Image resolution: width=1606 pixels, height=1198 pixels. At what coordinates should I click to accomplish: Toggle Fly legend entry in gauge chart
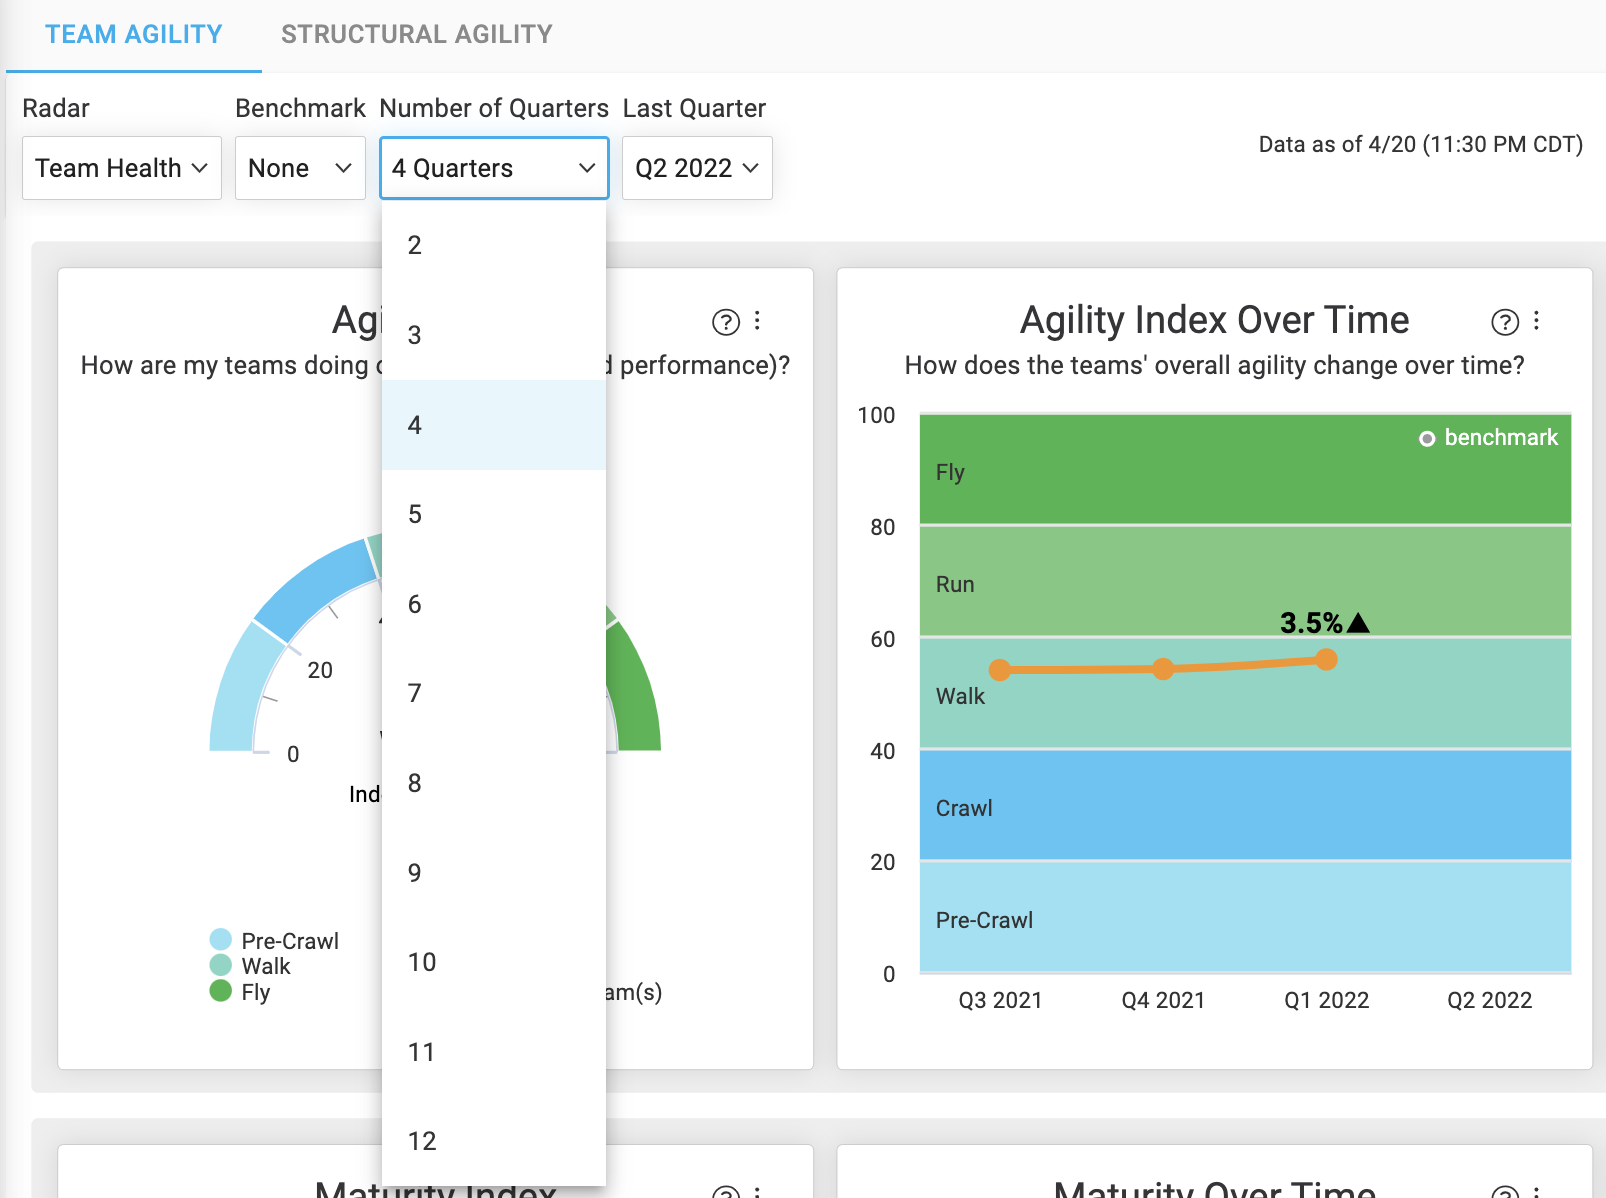click(x=240, y=992)
